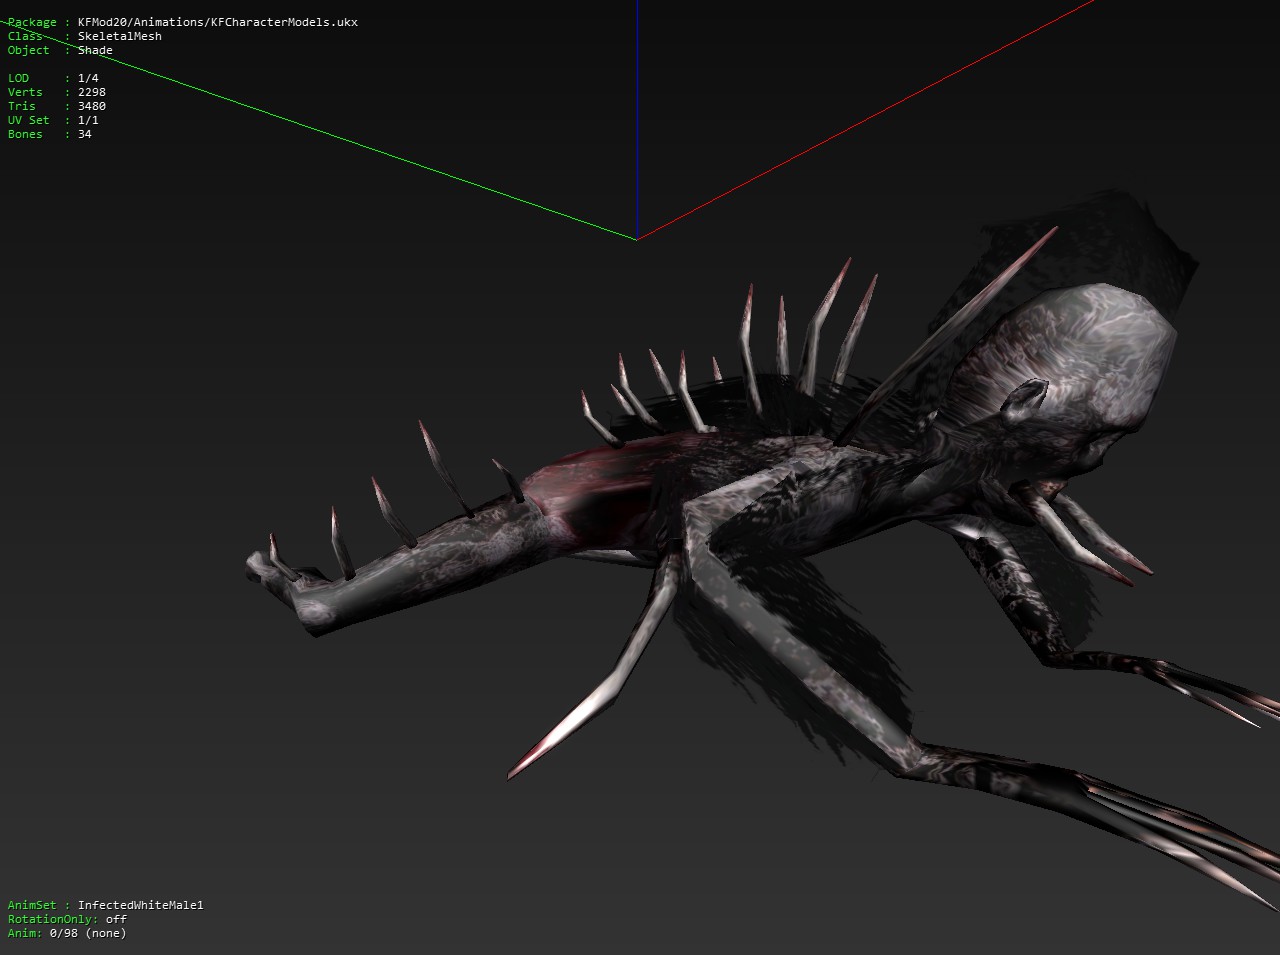The width and height of the screenshot is (1280, 955).
Task: Click the "Object" label
Action: (28, 50)
